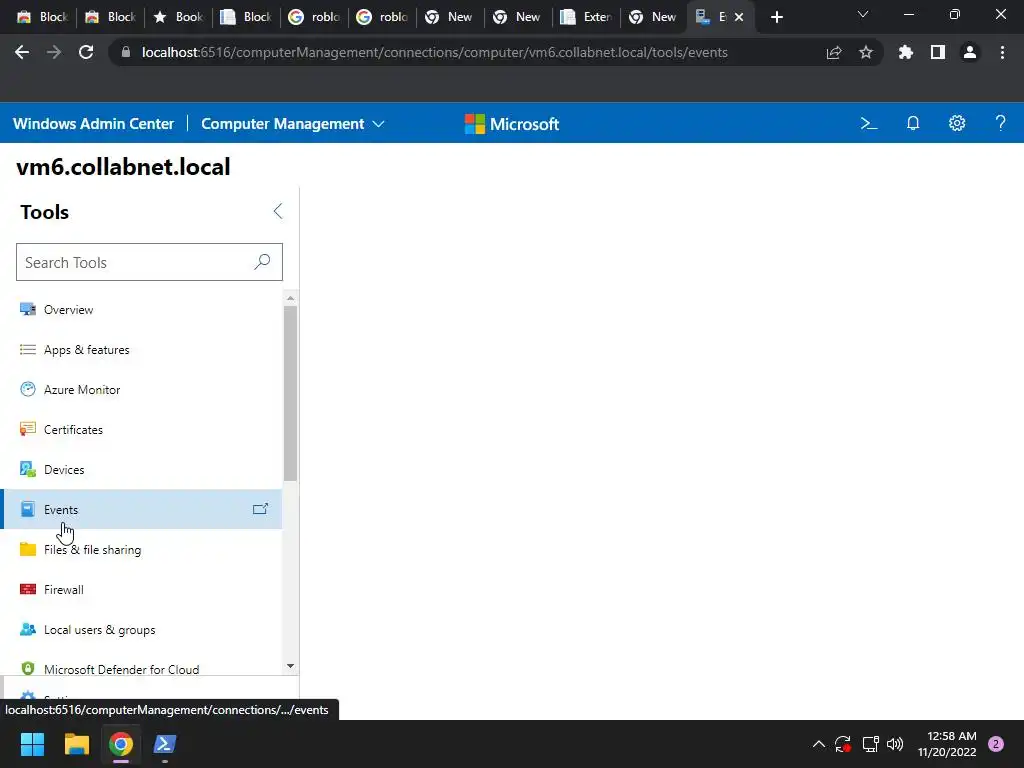The height and width of the screenshot is (768, 1024).
Task: Open the Devices tool label
Action: (64, 470)
